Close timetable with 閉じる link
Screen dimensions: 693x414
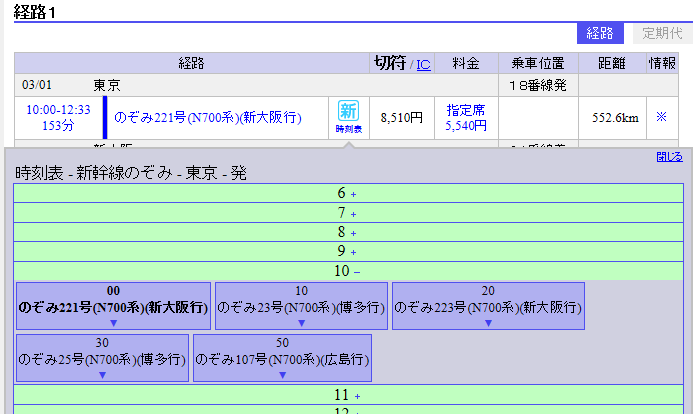pos(669,157)
